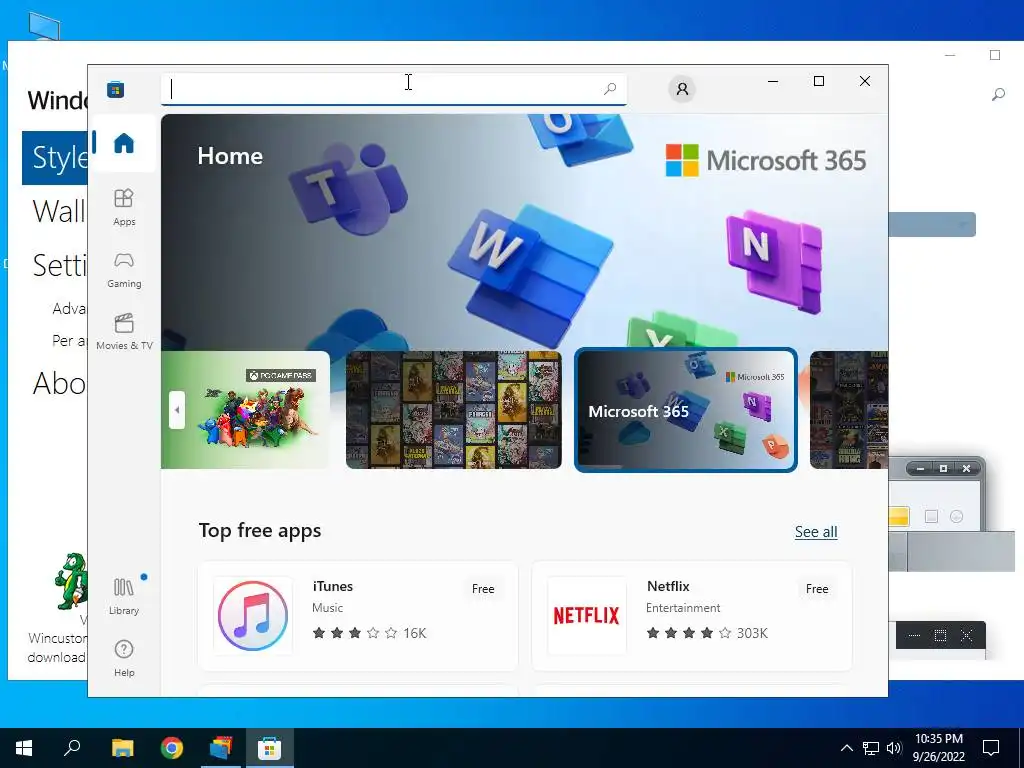The width and height of the screenshot is (1024, 768).
Task: Go to Home in Store sidebar
Action: coord(123,143)
